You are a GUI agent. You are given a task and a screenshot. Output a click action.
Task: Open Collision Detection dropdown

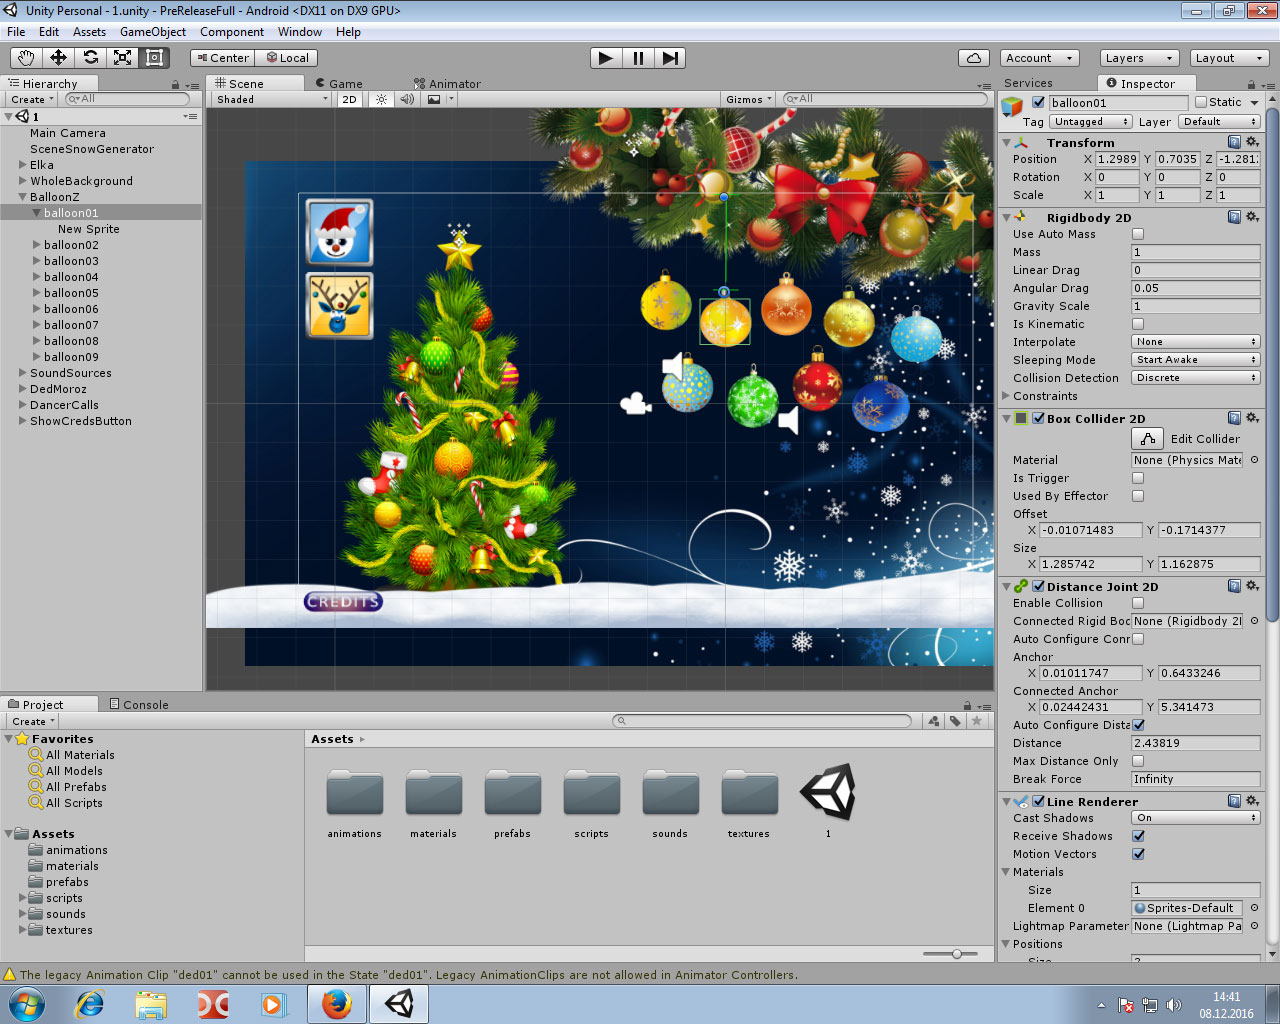coord(1196,378)
